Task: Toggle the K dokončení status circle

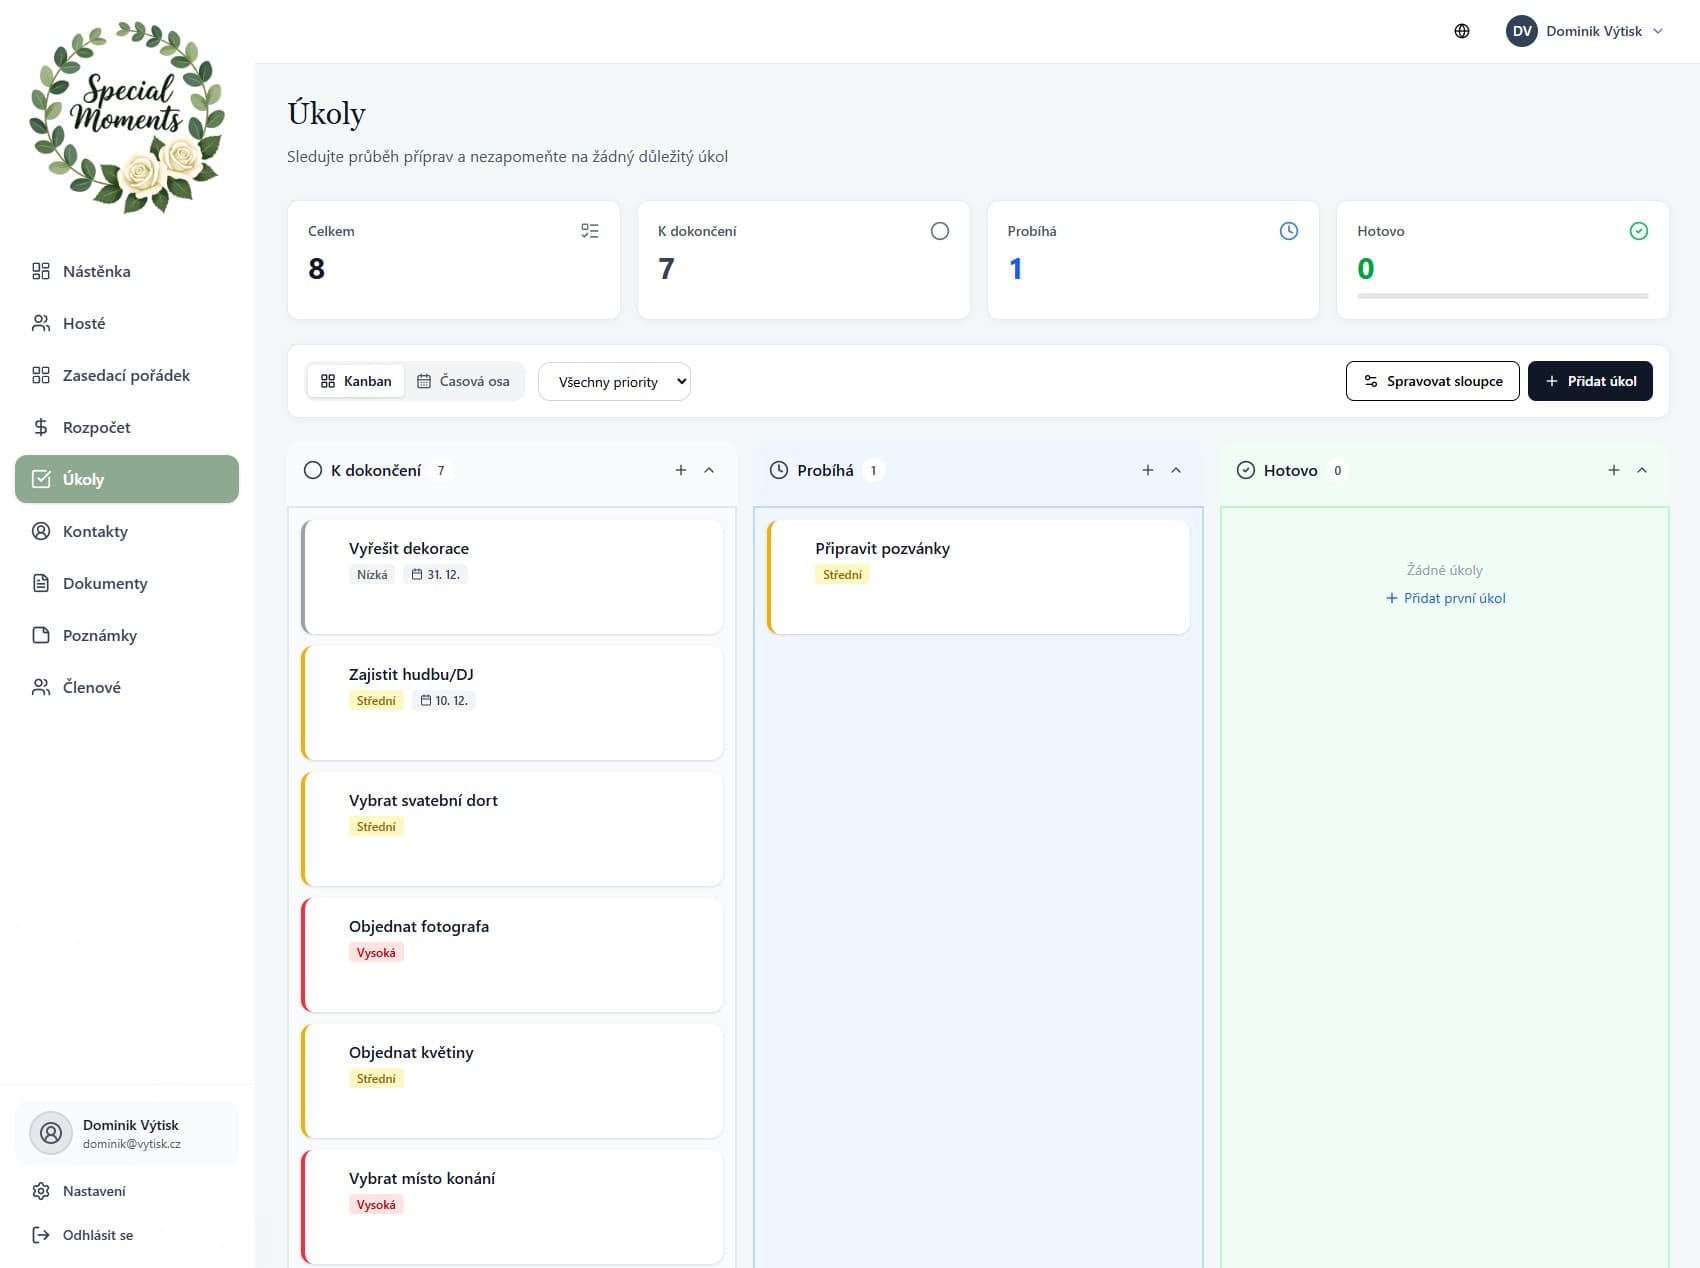Action: click(312, 469)
